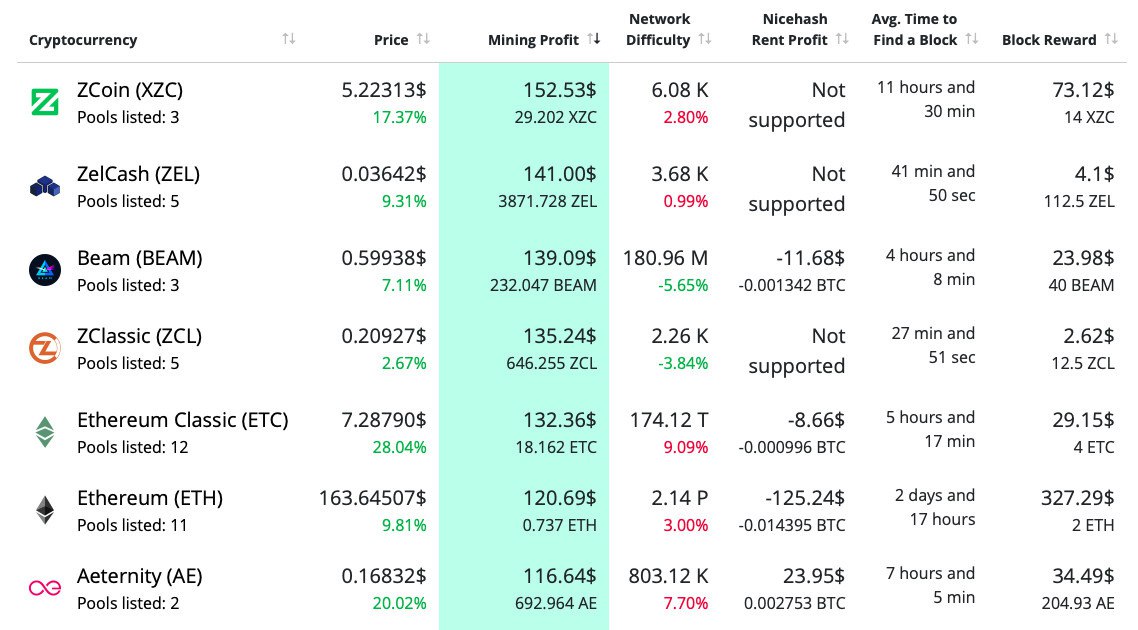Click ZCoin price 5.22313$
Image resolution: width=1138 pixels, height=630 pixels.
pyautogui.click(x=384, y=90)
